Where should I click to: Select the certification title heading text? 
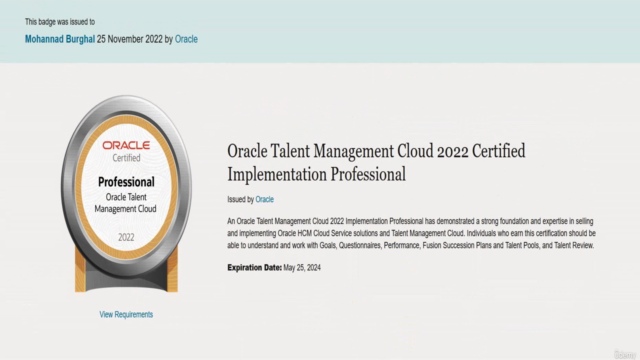(376, 162)
